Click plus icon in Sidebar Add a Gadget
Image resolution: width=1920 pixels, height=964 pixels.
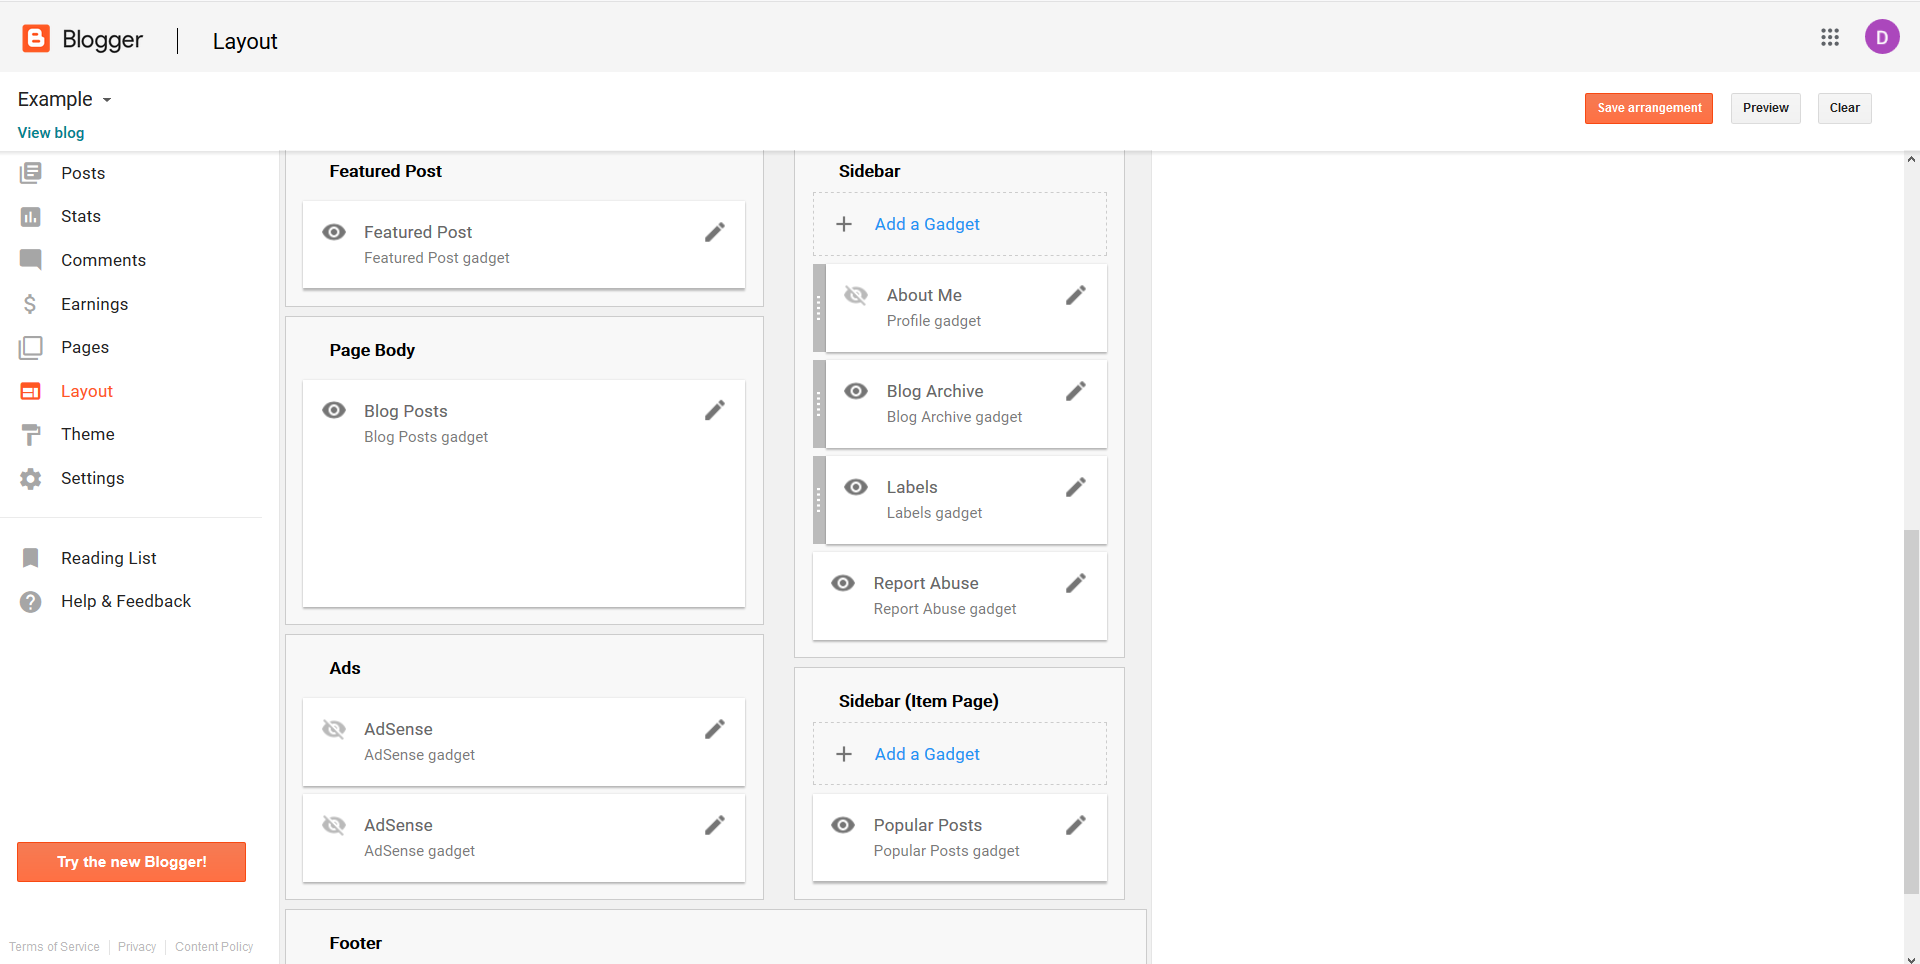844,224
